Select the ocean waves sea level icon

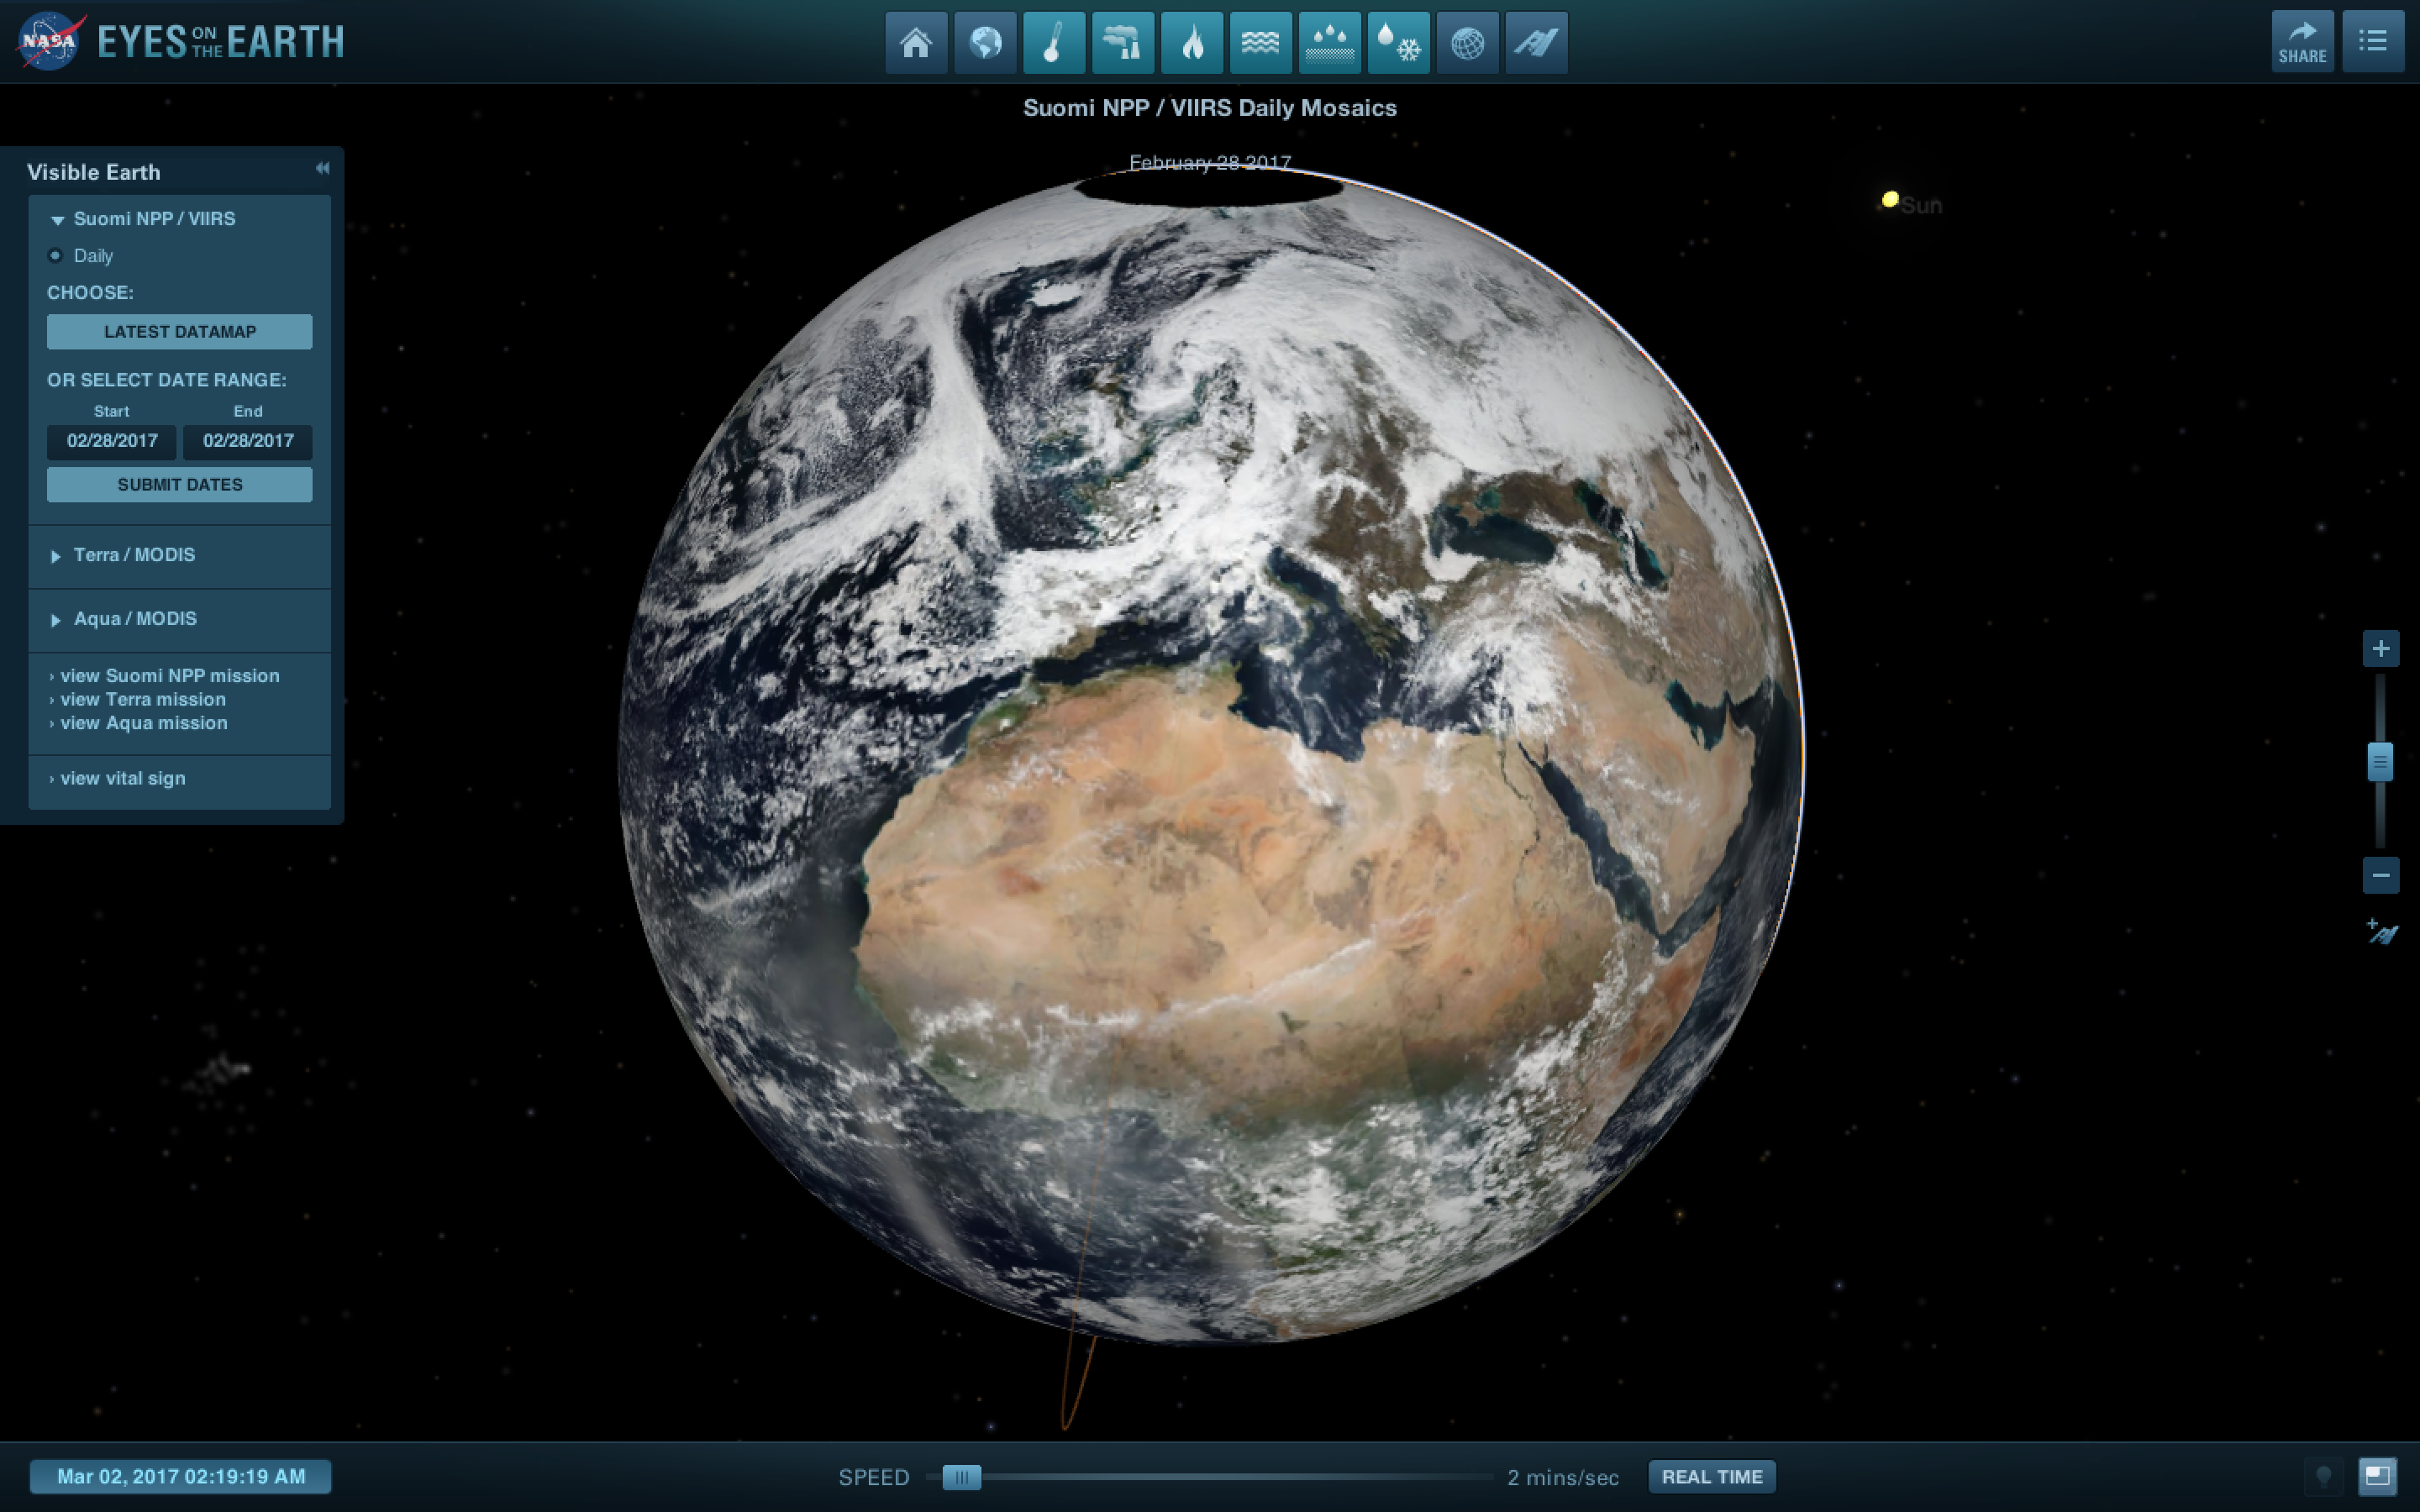[x=1261, y=43]
